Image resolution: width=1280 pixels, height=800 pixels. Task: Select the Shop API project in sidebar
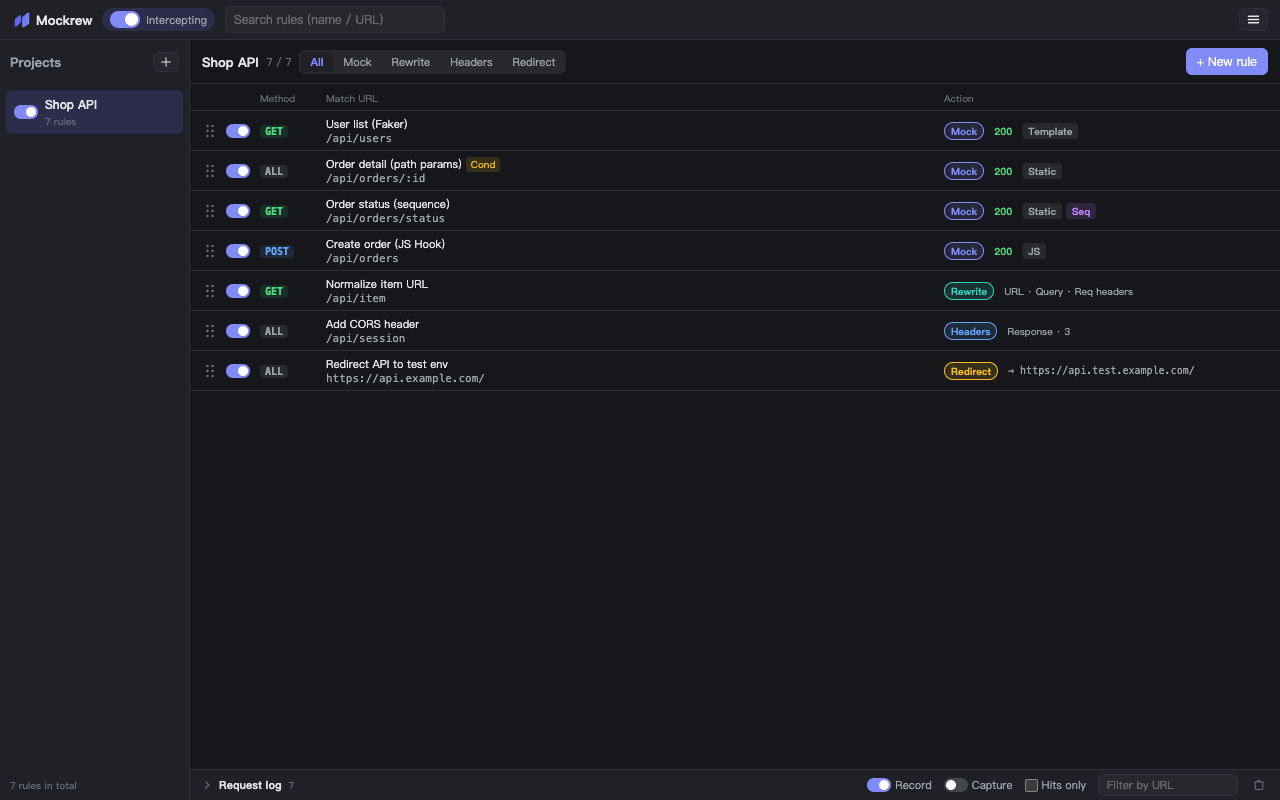[x=95, y=112]
